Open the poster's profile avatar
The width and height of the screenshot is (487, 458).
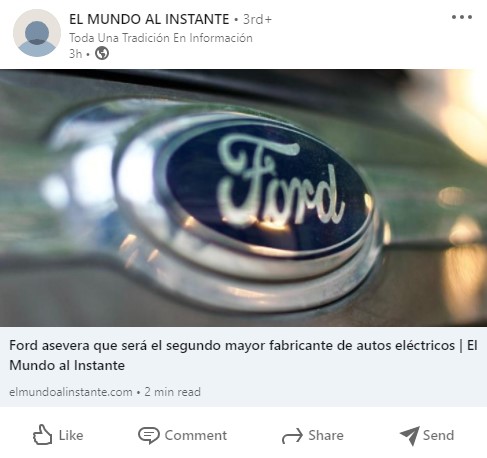click(37, 33)
